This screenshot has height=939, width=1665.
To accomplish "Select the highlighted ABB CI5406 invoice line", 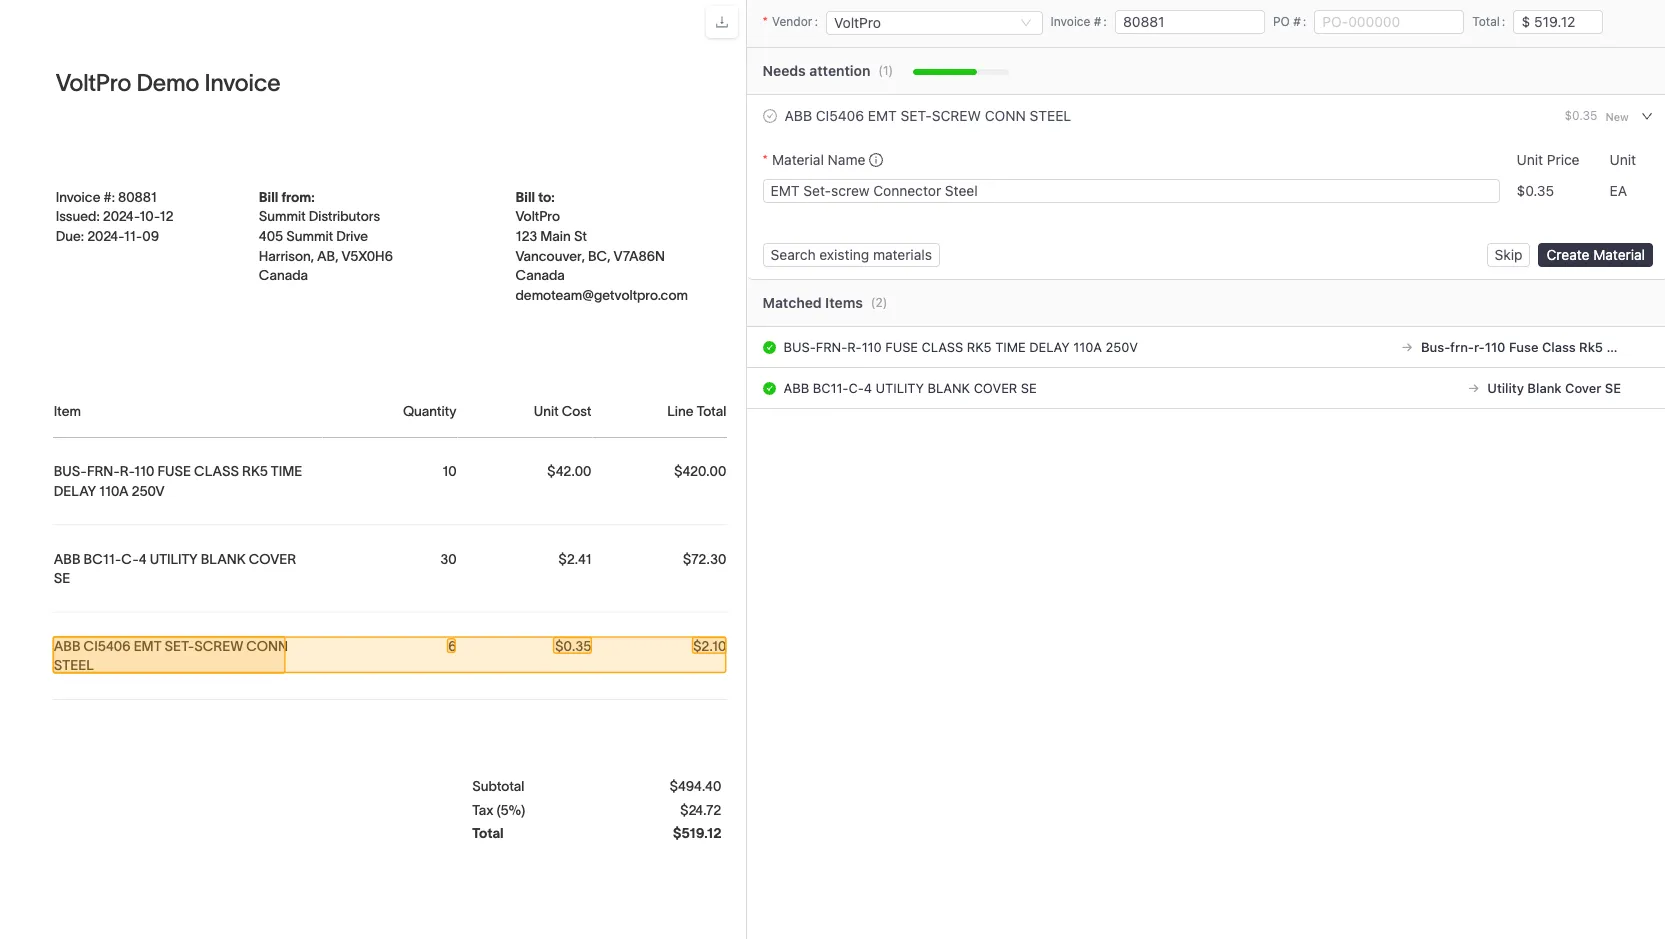I will tap(390, 655).
